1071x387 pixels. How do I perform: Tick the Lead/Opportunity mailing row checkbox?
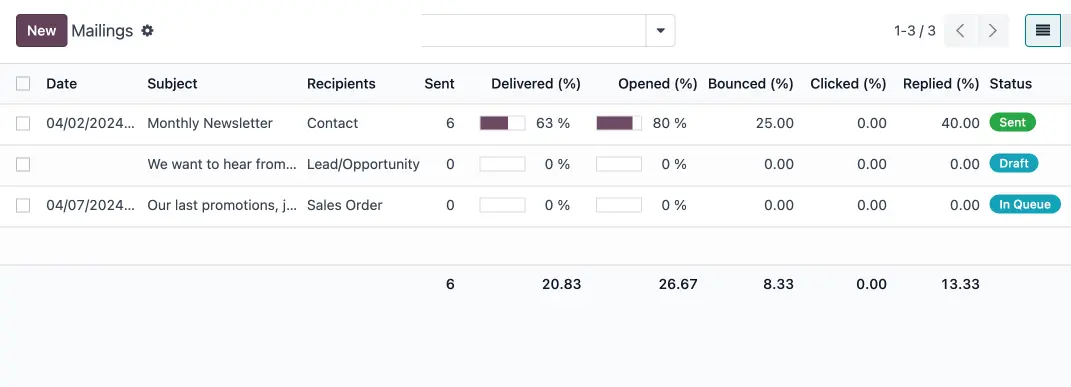click(x=23, y=164)
